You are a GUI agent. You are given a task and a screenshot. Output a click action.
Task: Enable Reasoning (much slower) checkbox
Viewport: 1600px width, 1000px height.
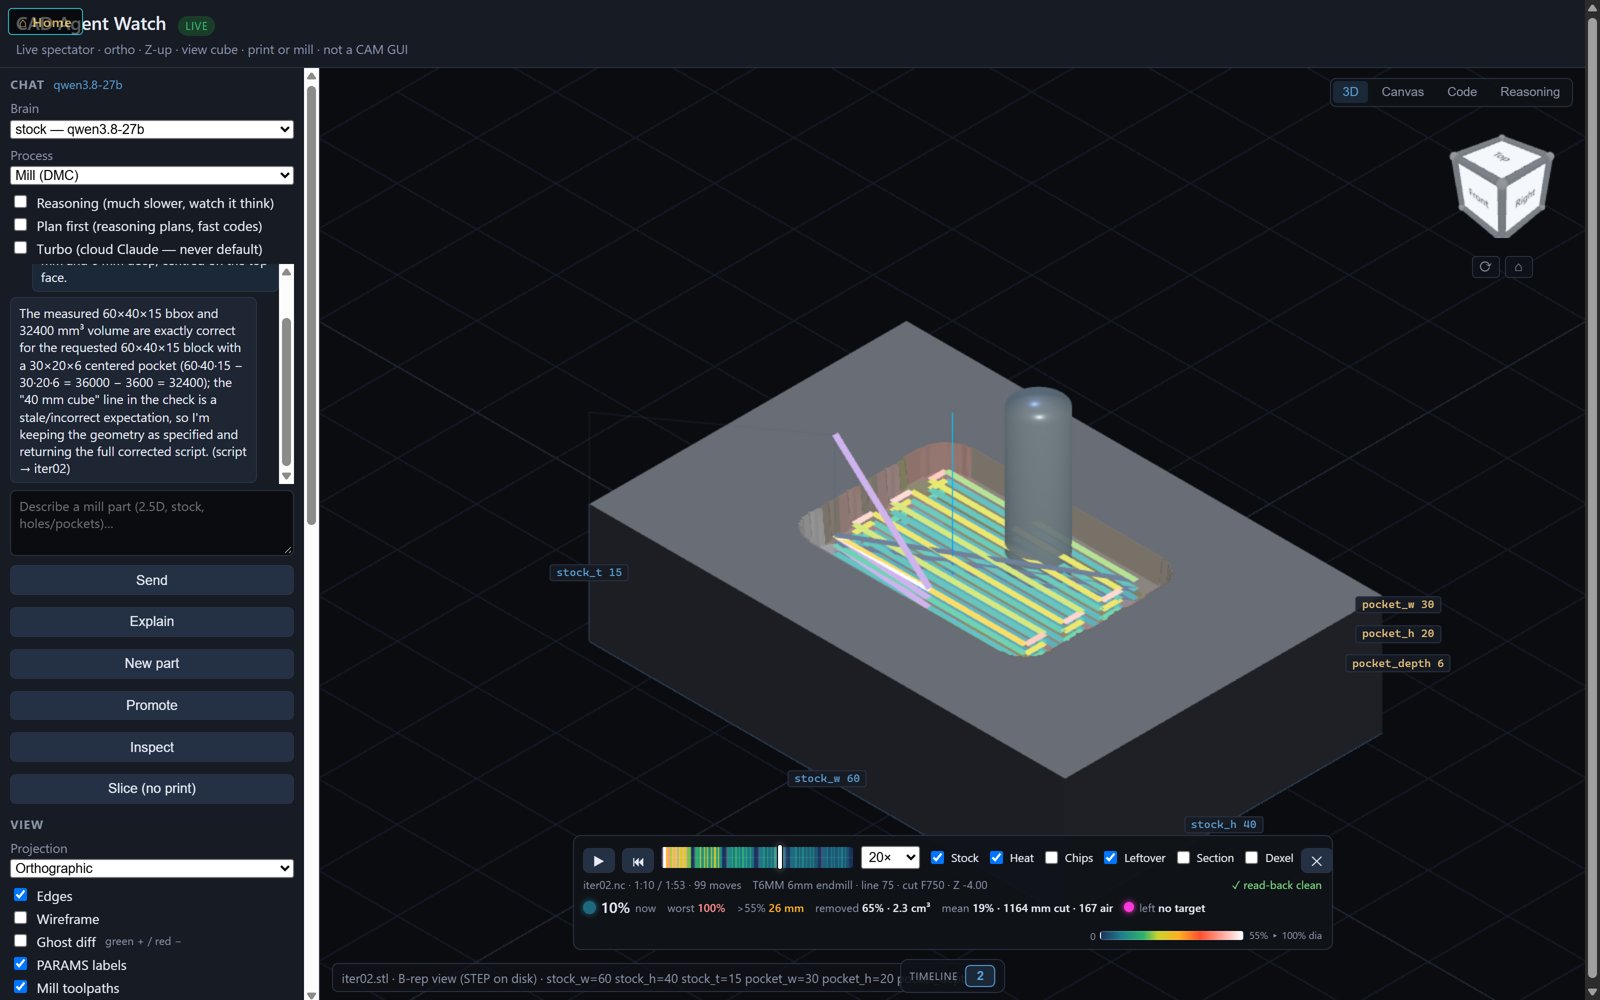pyautogui.click(x=20, y=202)
